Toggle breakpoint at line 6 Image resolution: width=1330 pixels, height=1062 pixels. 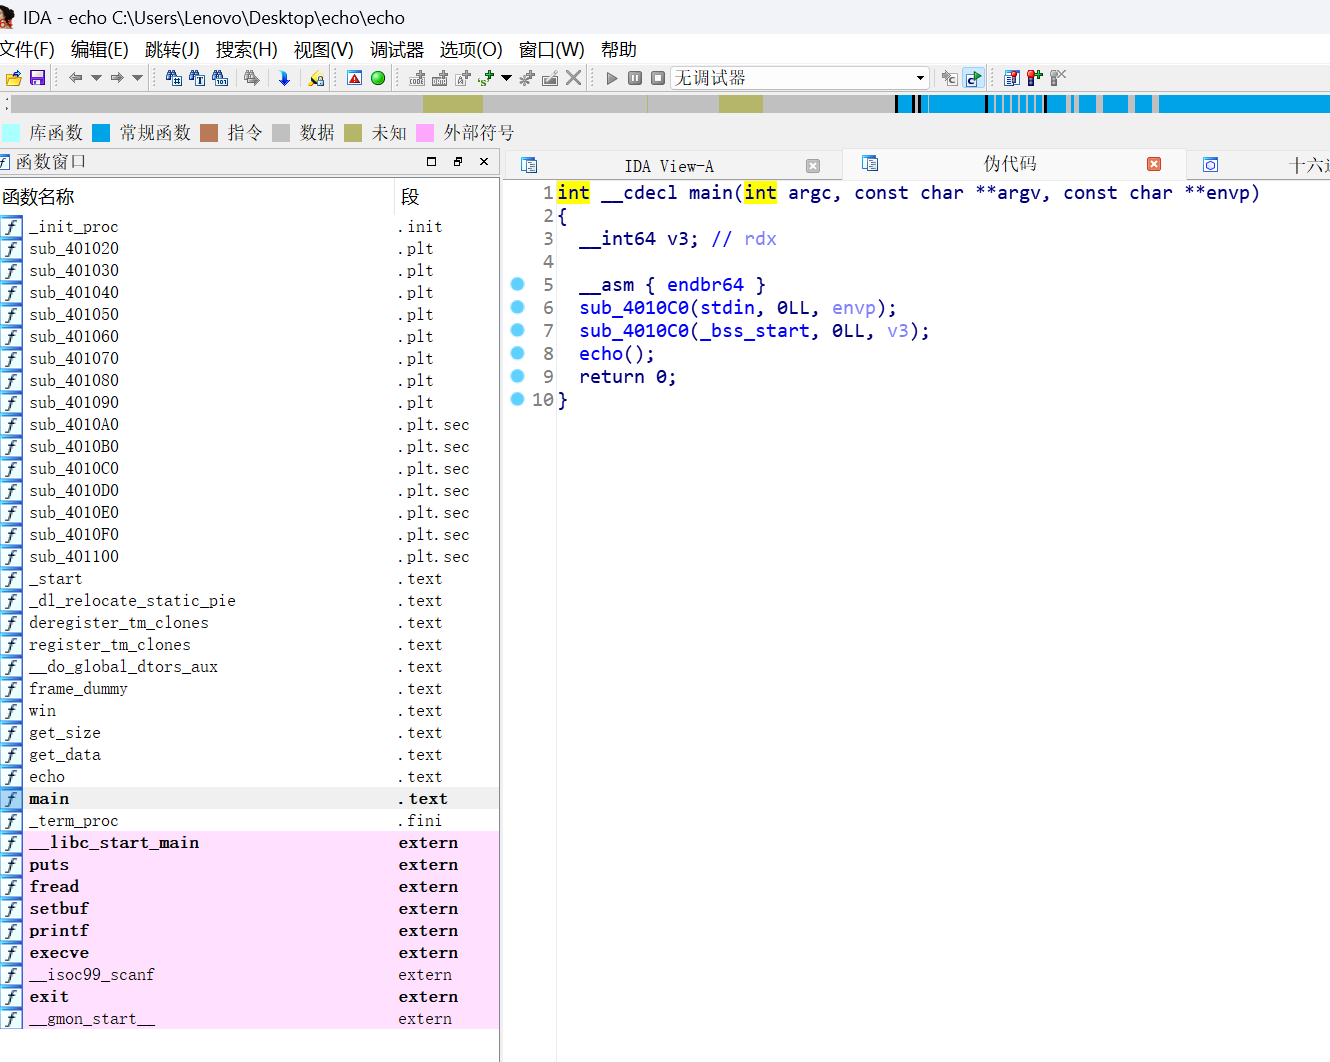(x=517, y=307)
